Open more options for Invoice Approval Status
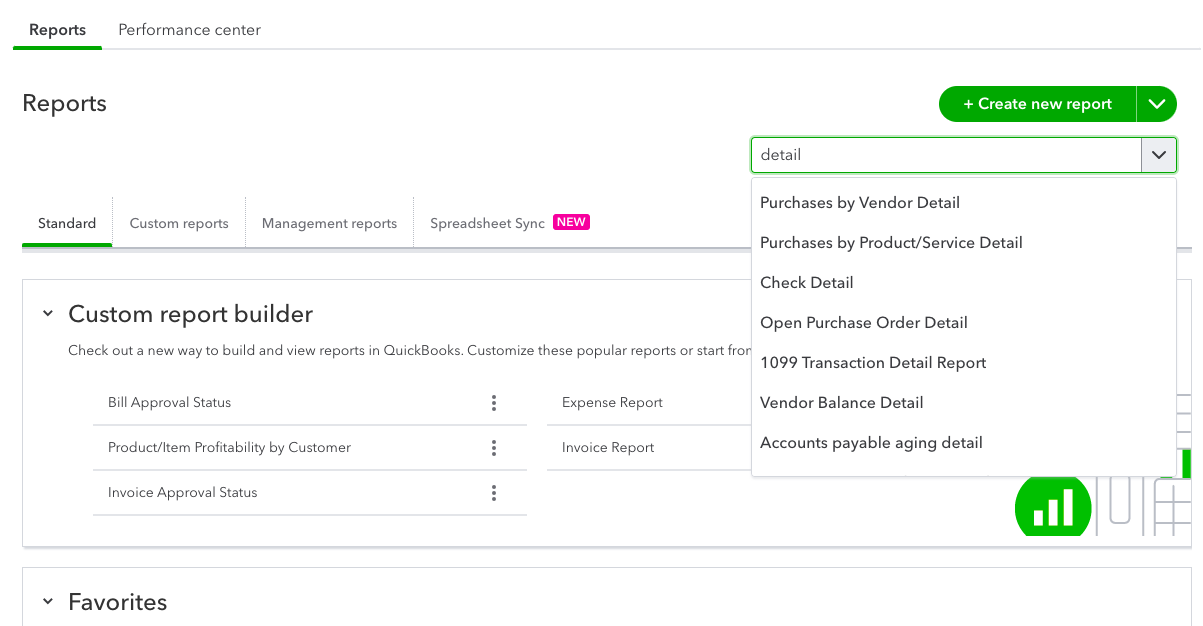1203x626 pixels. pyautogui.click(x=494, y=493)
